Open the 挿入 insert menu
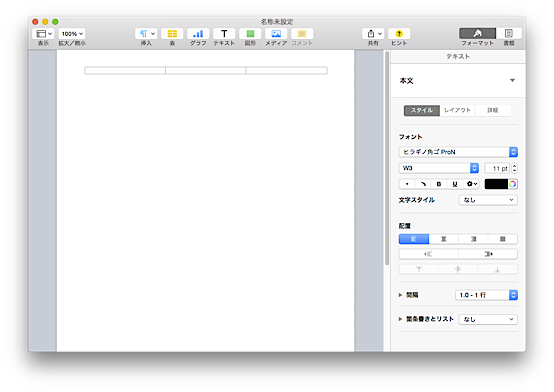554x392 pixels. tap(146, 34)
